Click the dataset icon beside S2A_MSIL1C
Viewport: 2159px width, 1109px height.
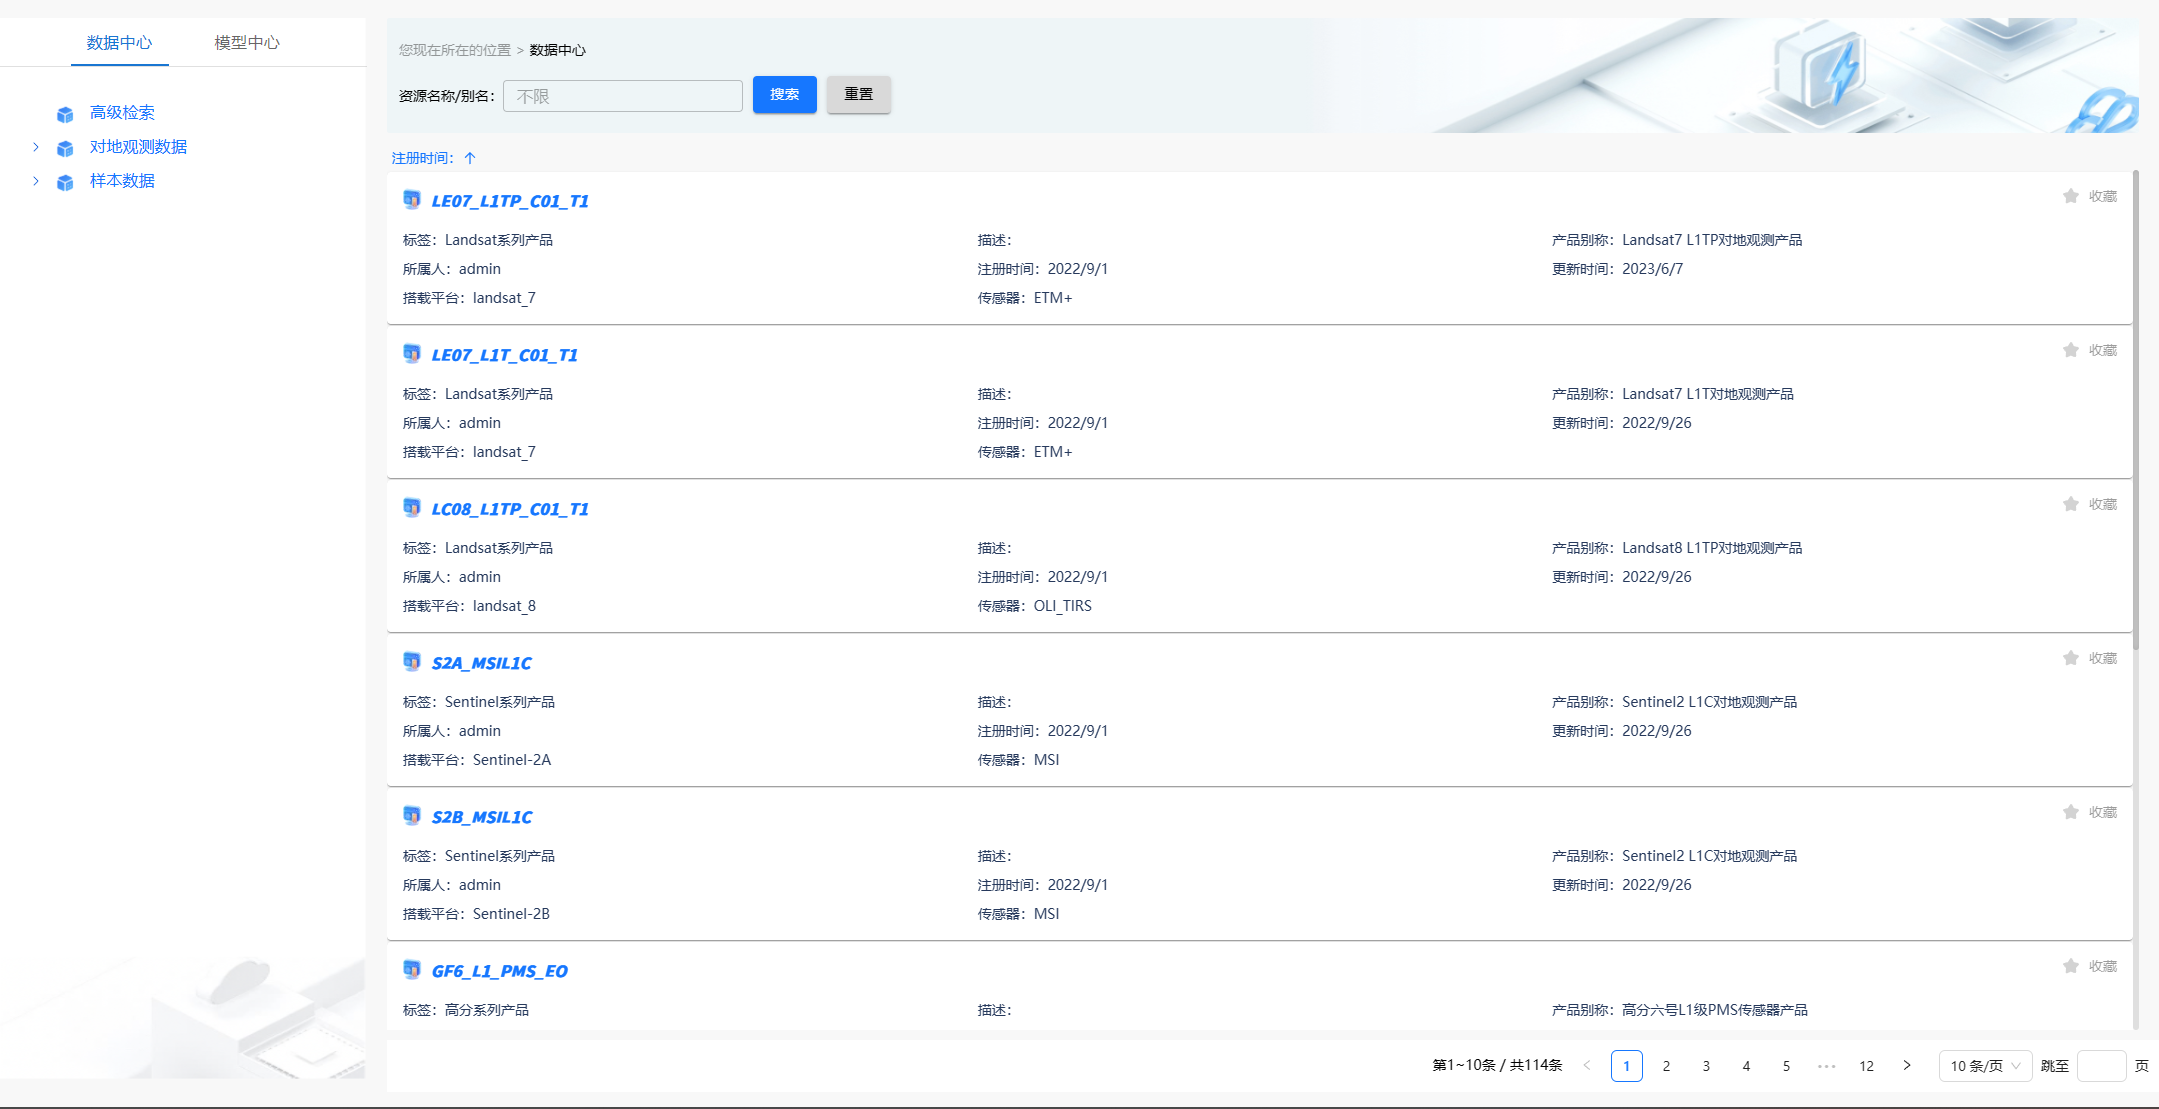(x=411, y=661)
